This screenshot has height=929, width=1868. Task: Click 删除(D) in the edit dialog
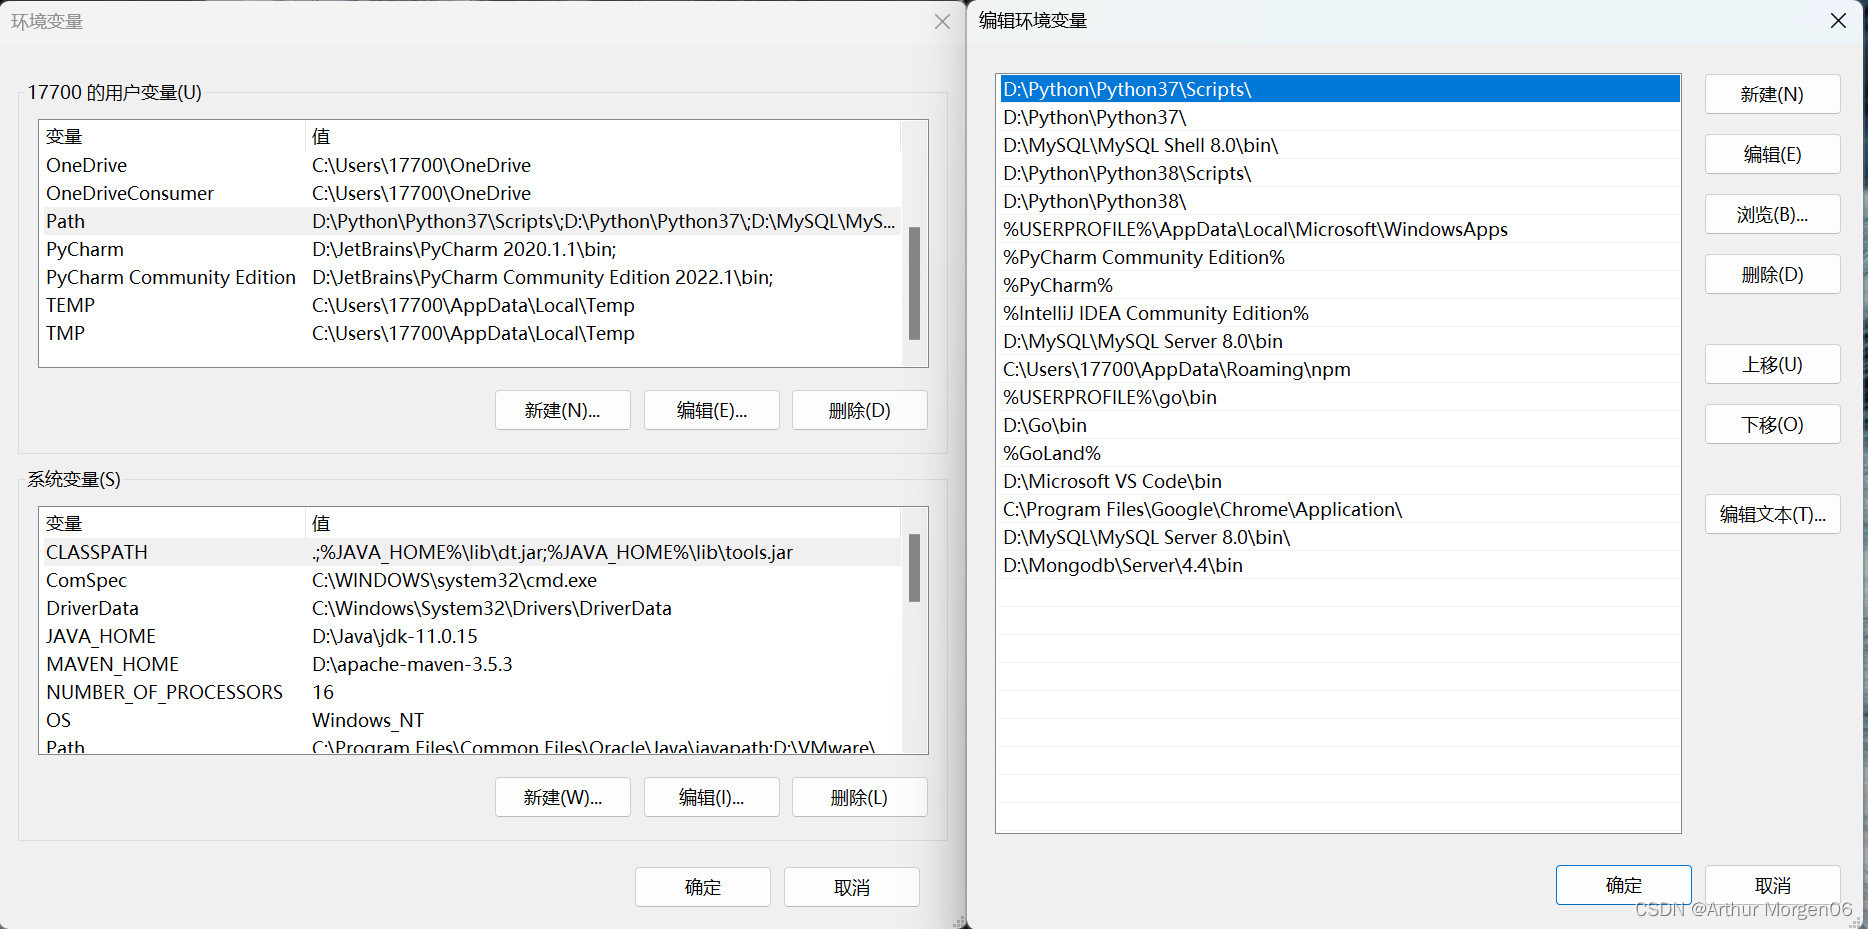coord(1772,274)
